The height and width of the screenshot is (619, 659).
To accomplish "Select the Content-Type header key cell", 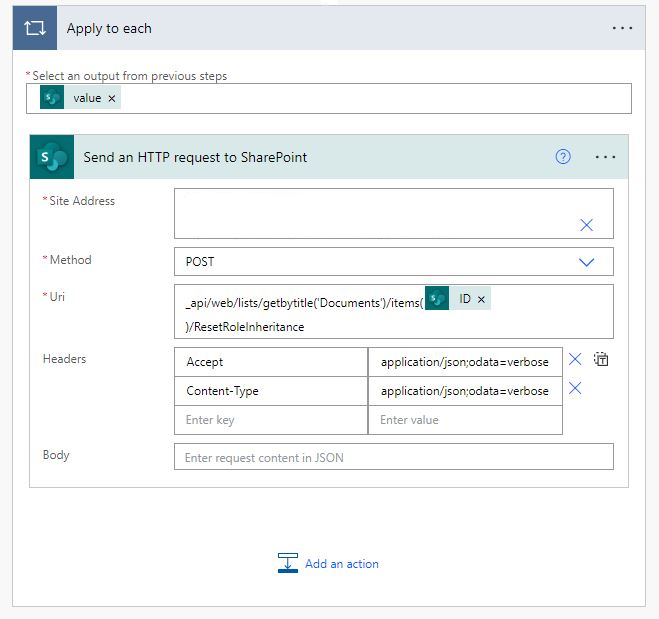I will (271, 391).
